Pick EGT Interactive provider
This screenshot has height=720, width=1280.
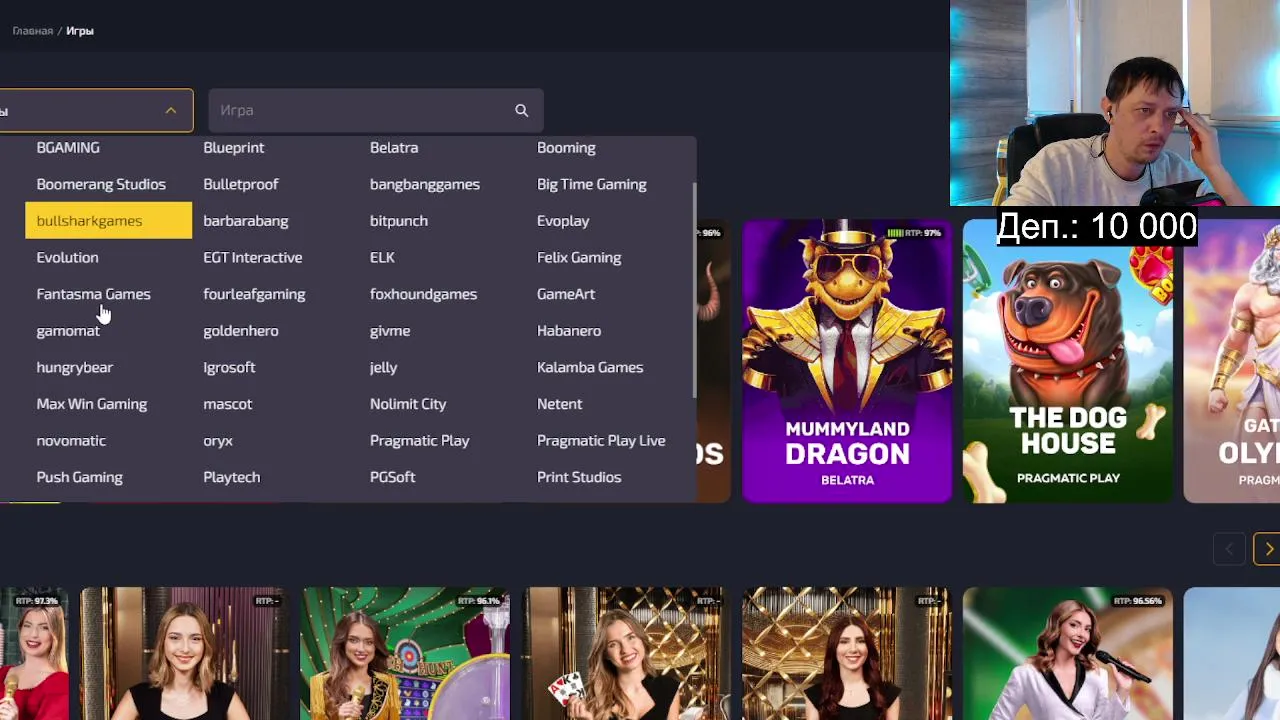point(252,257)
